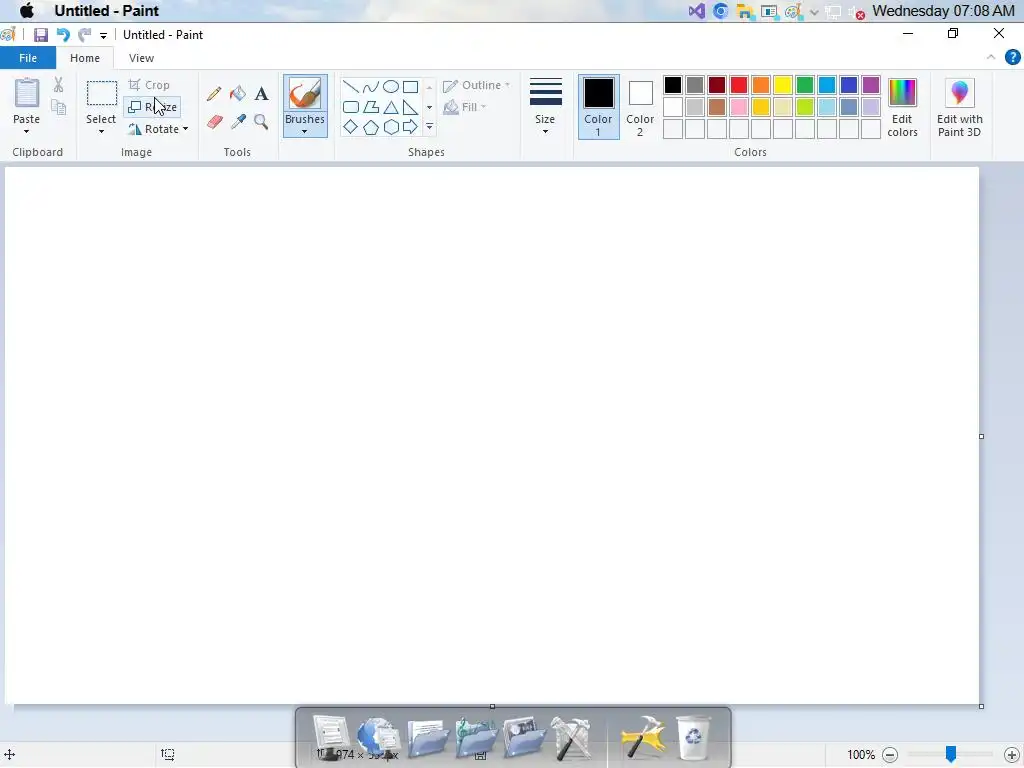Select the Color picker eyedropper
This screenshot has height=768, width=1024.
tap(238, 121)
